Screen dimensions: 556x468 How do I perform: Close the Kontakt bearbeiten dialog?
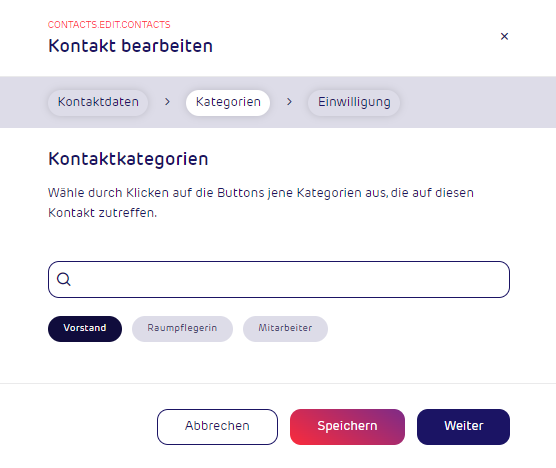(x=504, y=37)
